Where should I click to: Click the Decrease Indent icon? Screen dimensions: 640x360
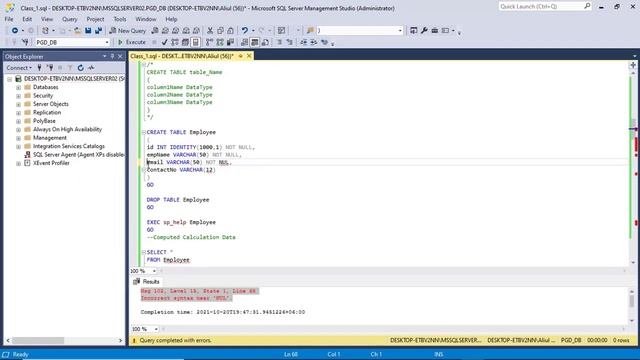pos(303,42)
